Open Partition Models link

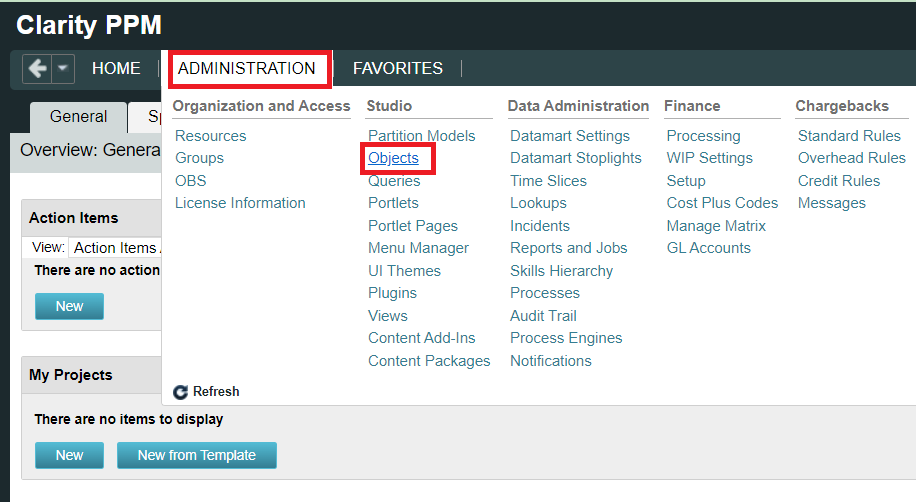click(x=421, y=136)
